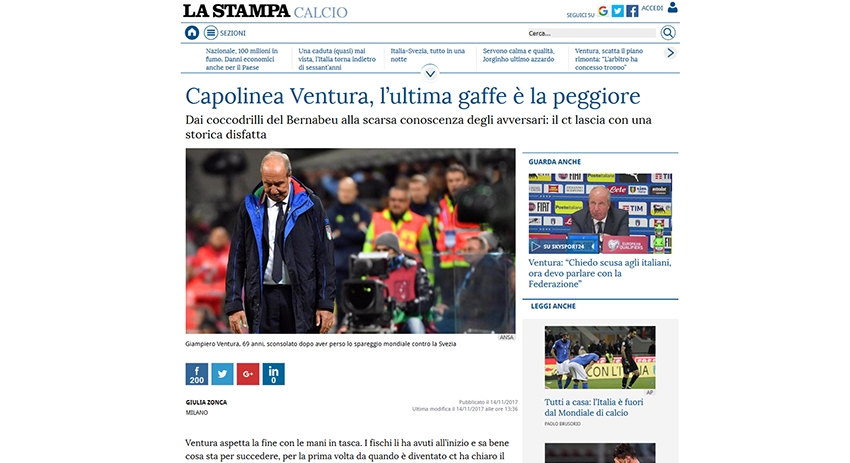Click the search magnifier icon
This screenshot has height=463, width=850.
pyautogui.click(x=668, y=33)
